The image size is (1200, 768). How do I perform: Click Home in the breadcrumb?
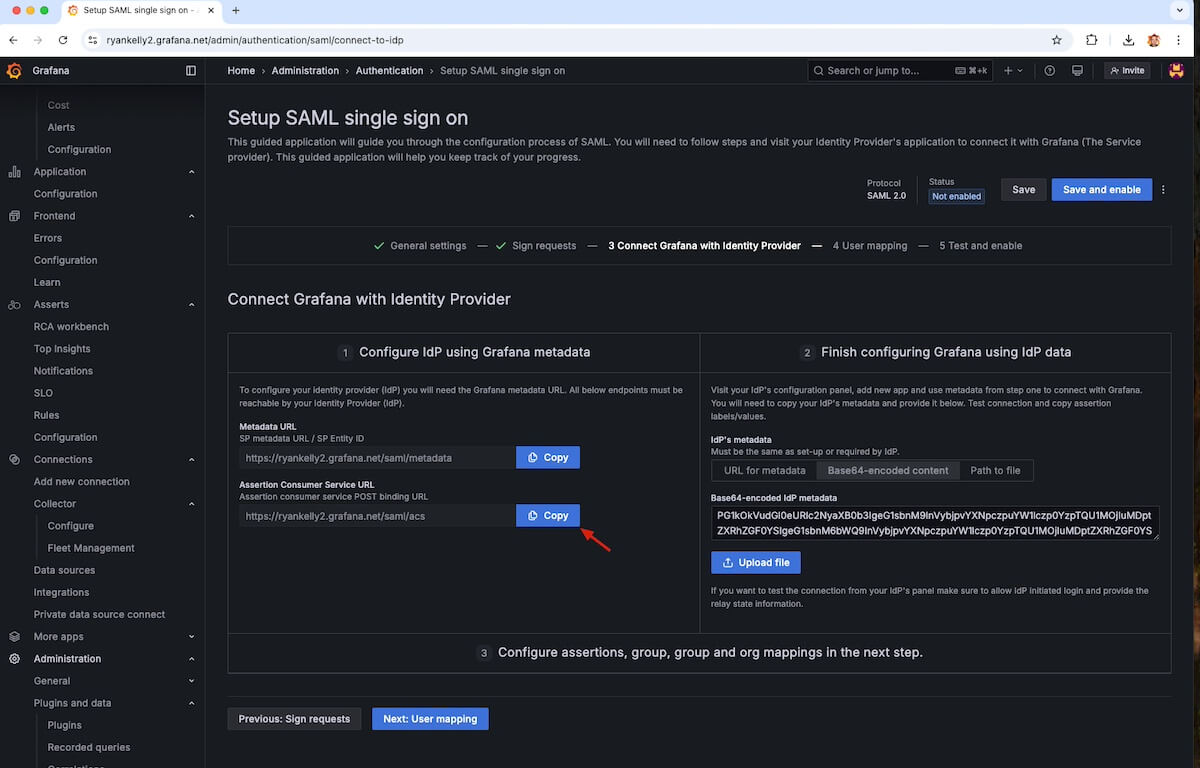[x=241, y=71]
